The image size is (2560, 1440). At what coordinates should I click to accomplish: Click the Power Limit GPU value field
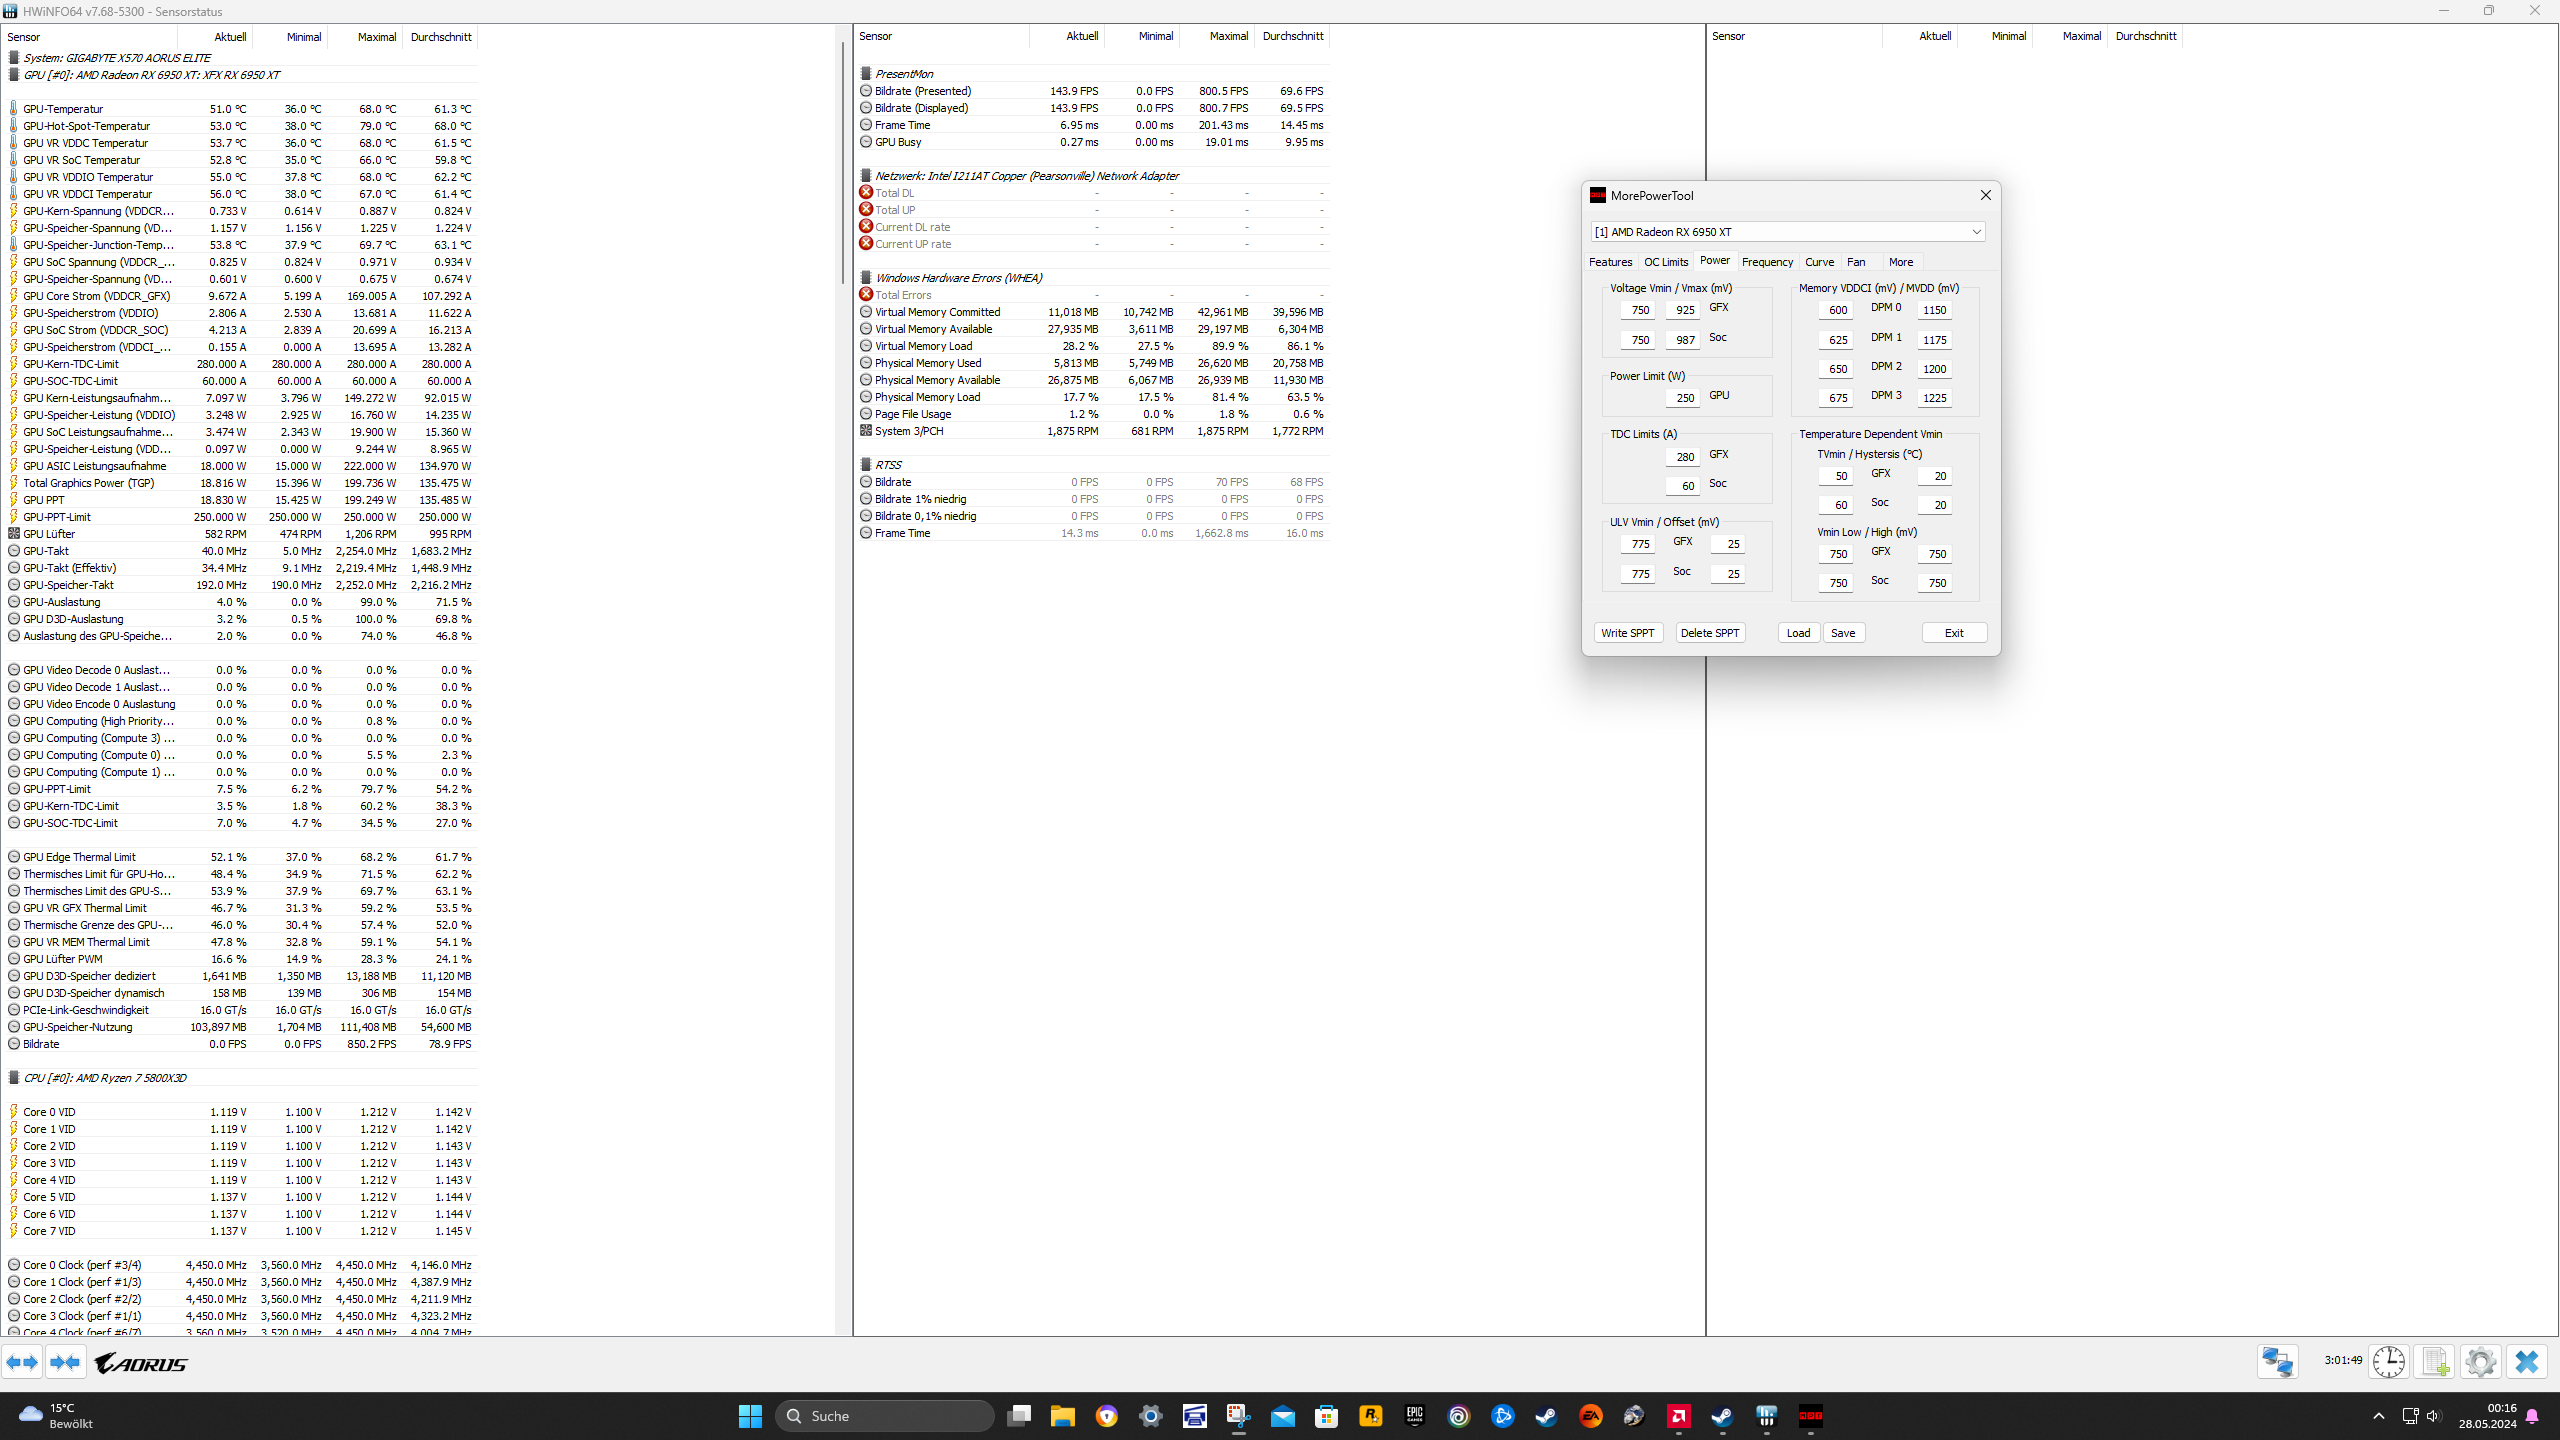pyautogui.click(x=1683, y=398)
